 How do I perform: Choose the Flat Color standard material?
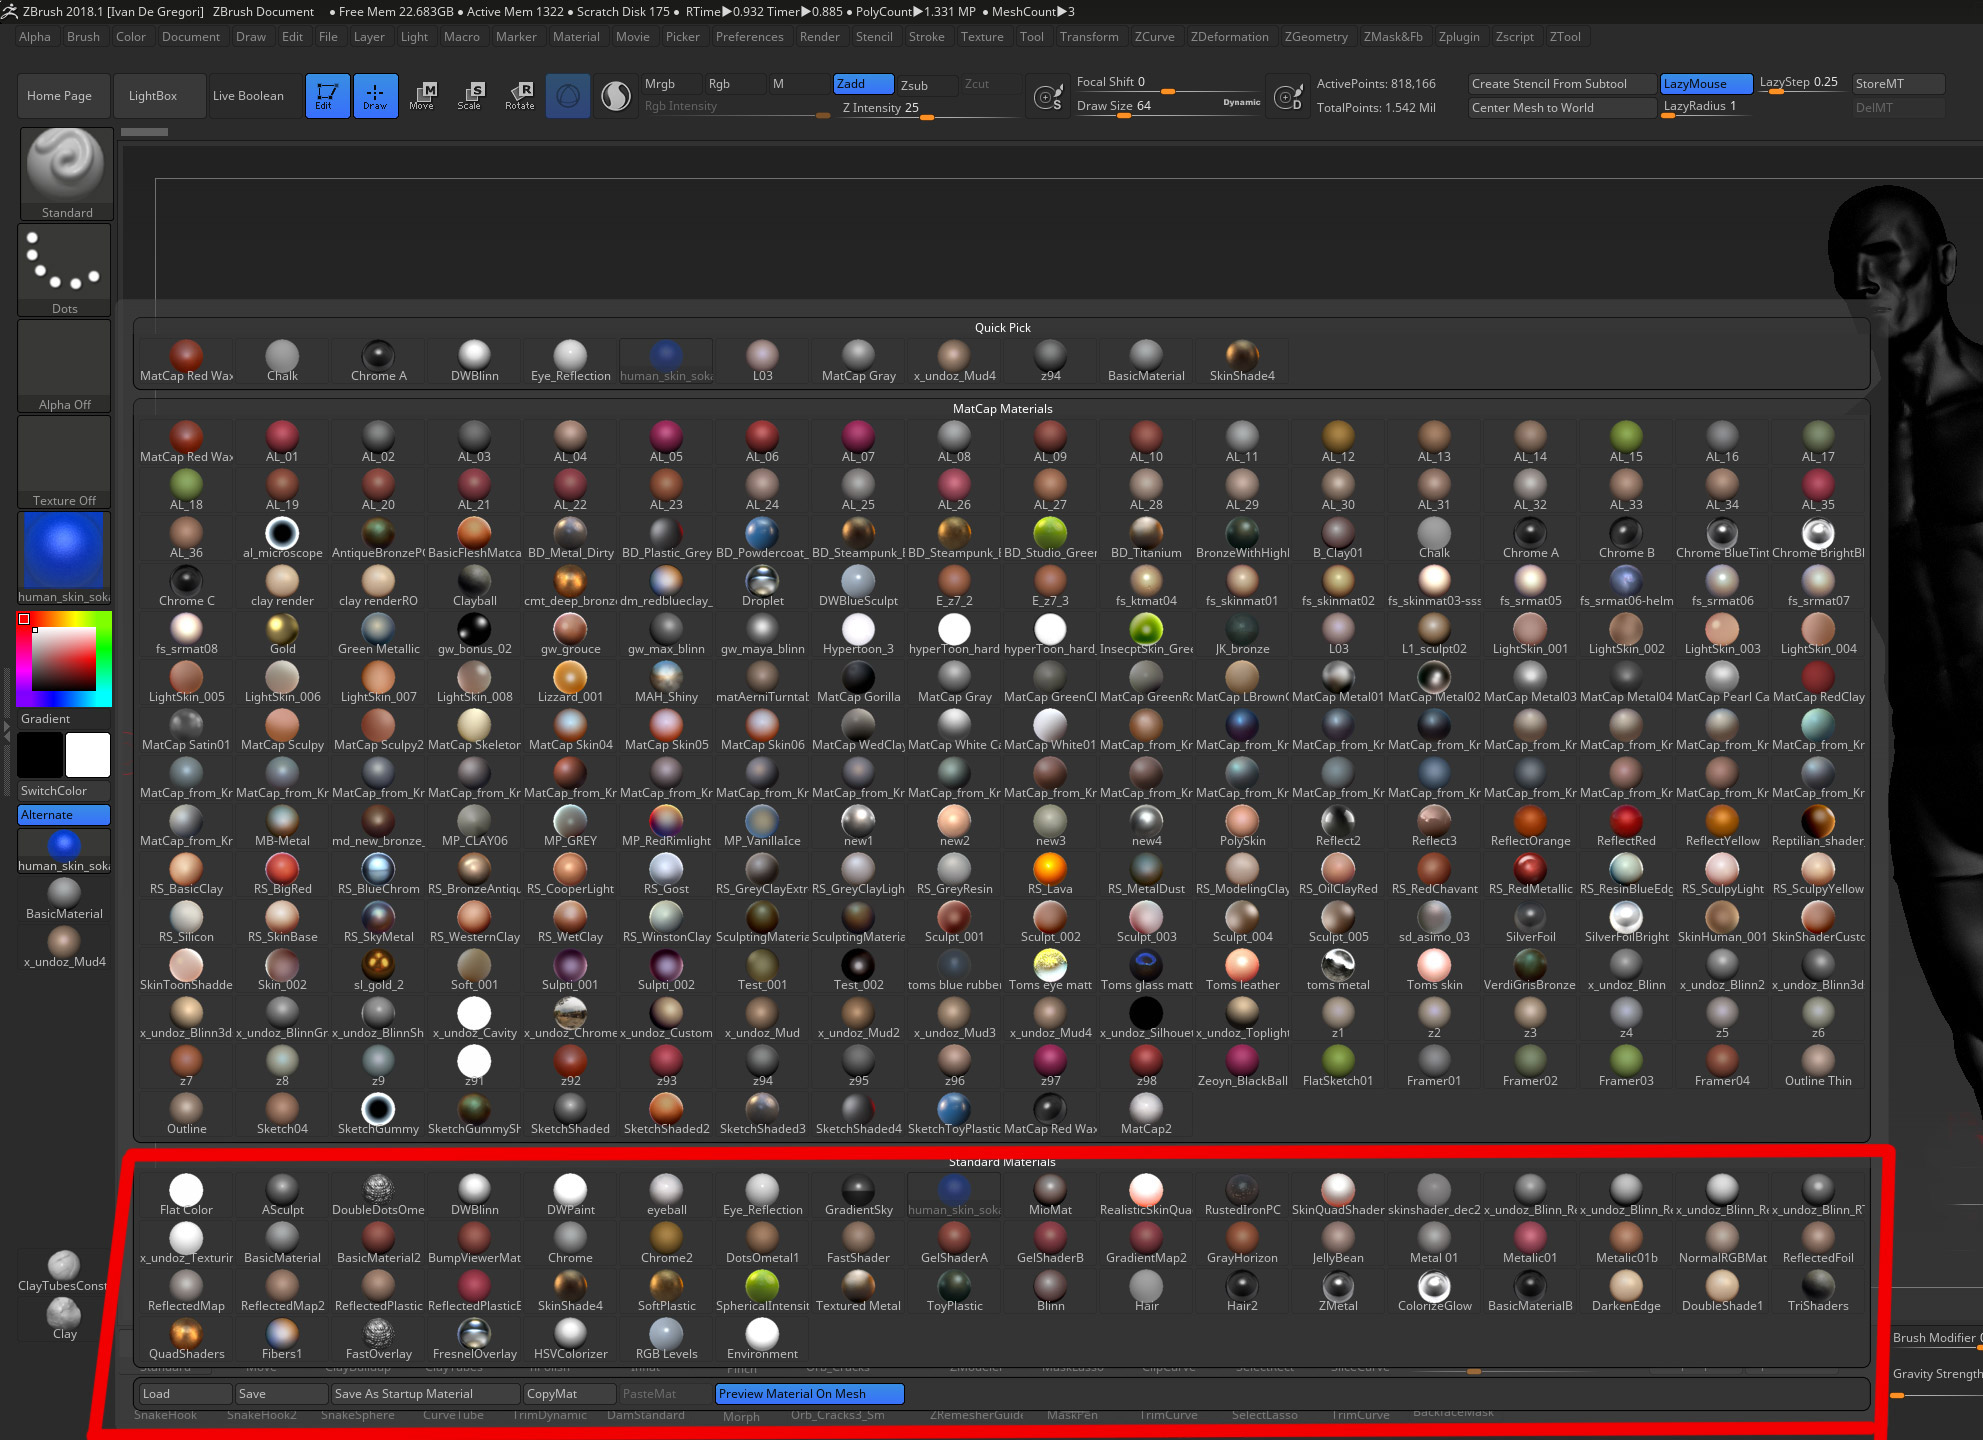point(186,1196)
